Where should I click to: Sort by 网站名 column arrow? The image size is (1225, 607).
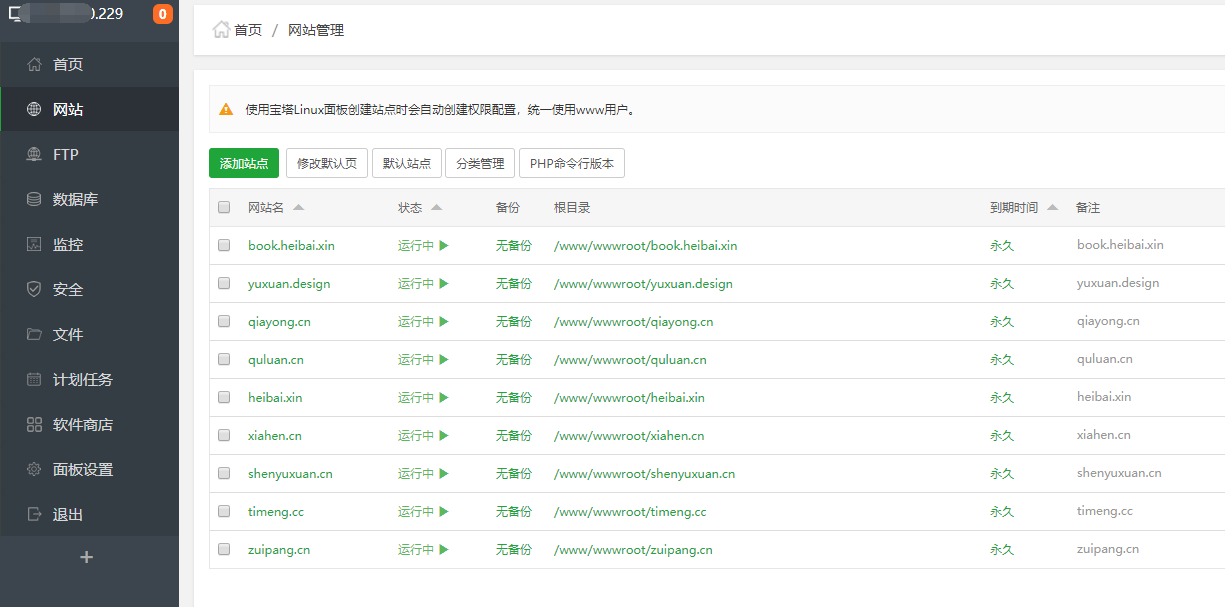[x=298, y=207]
